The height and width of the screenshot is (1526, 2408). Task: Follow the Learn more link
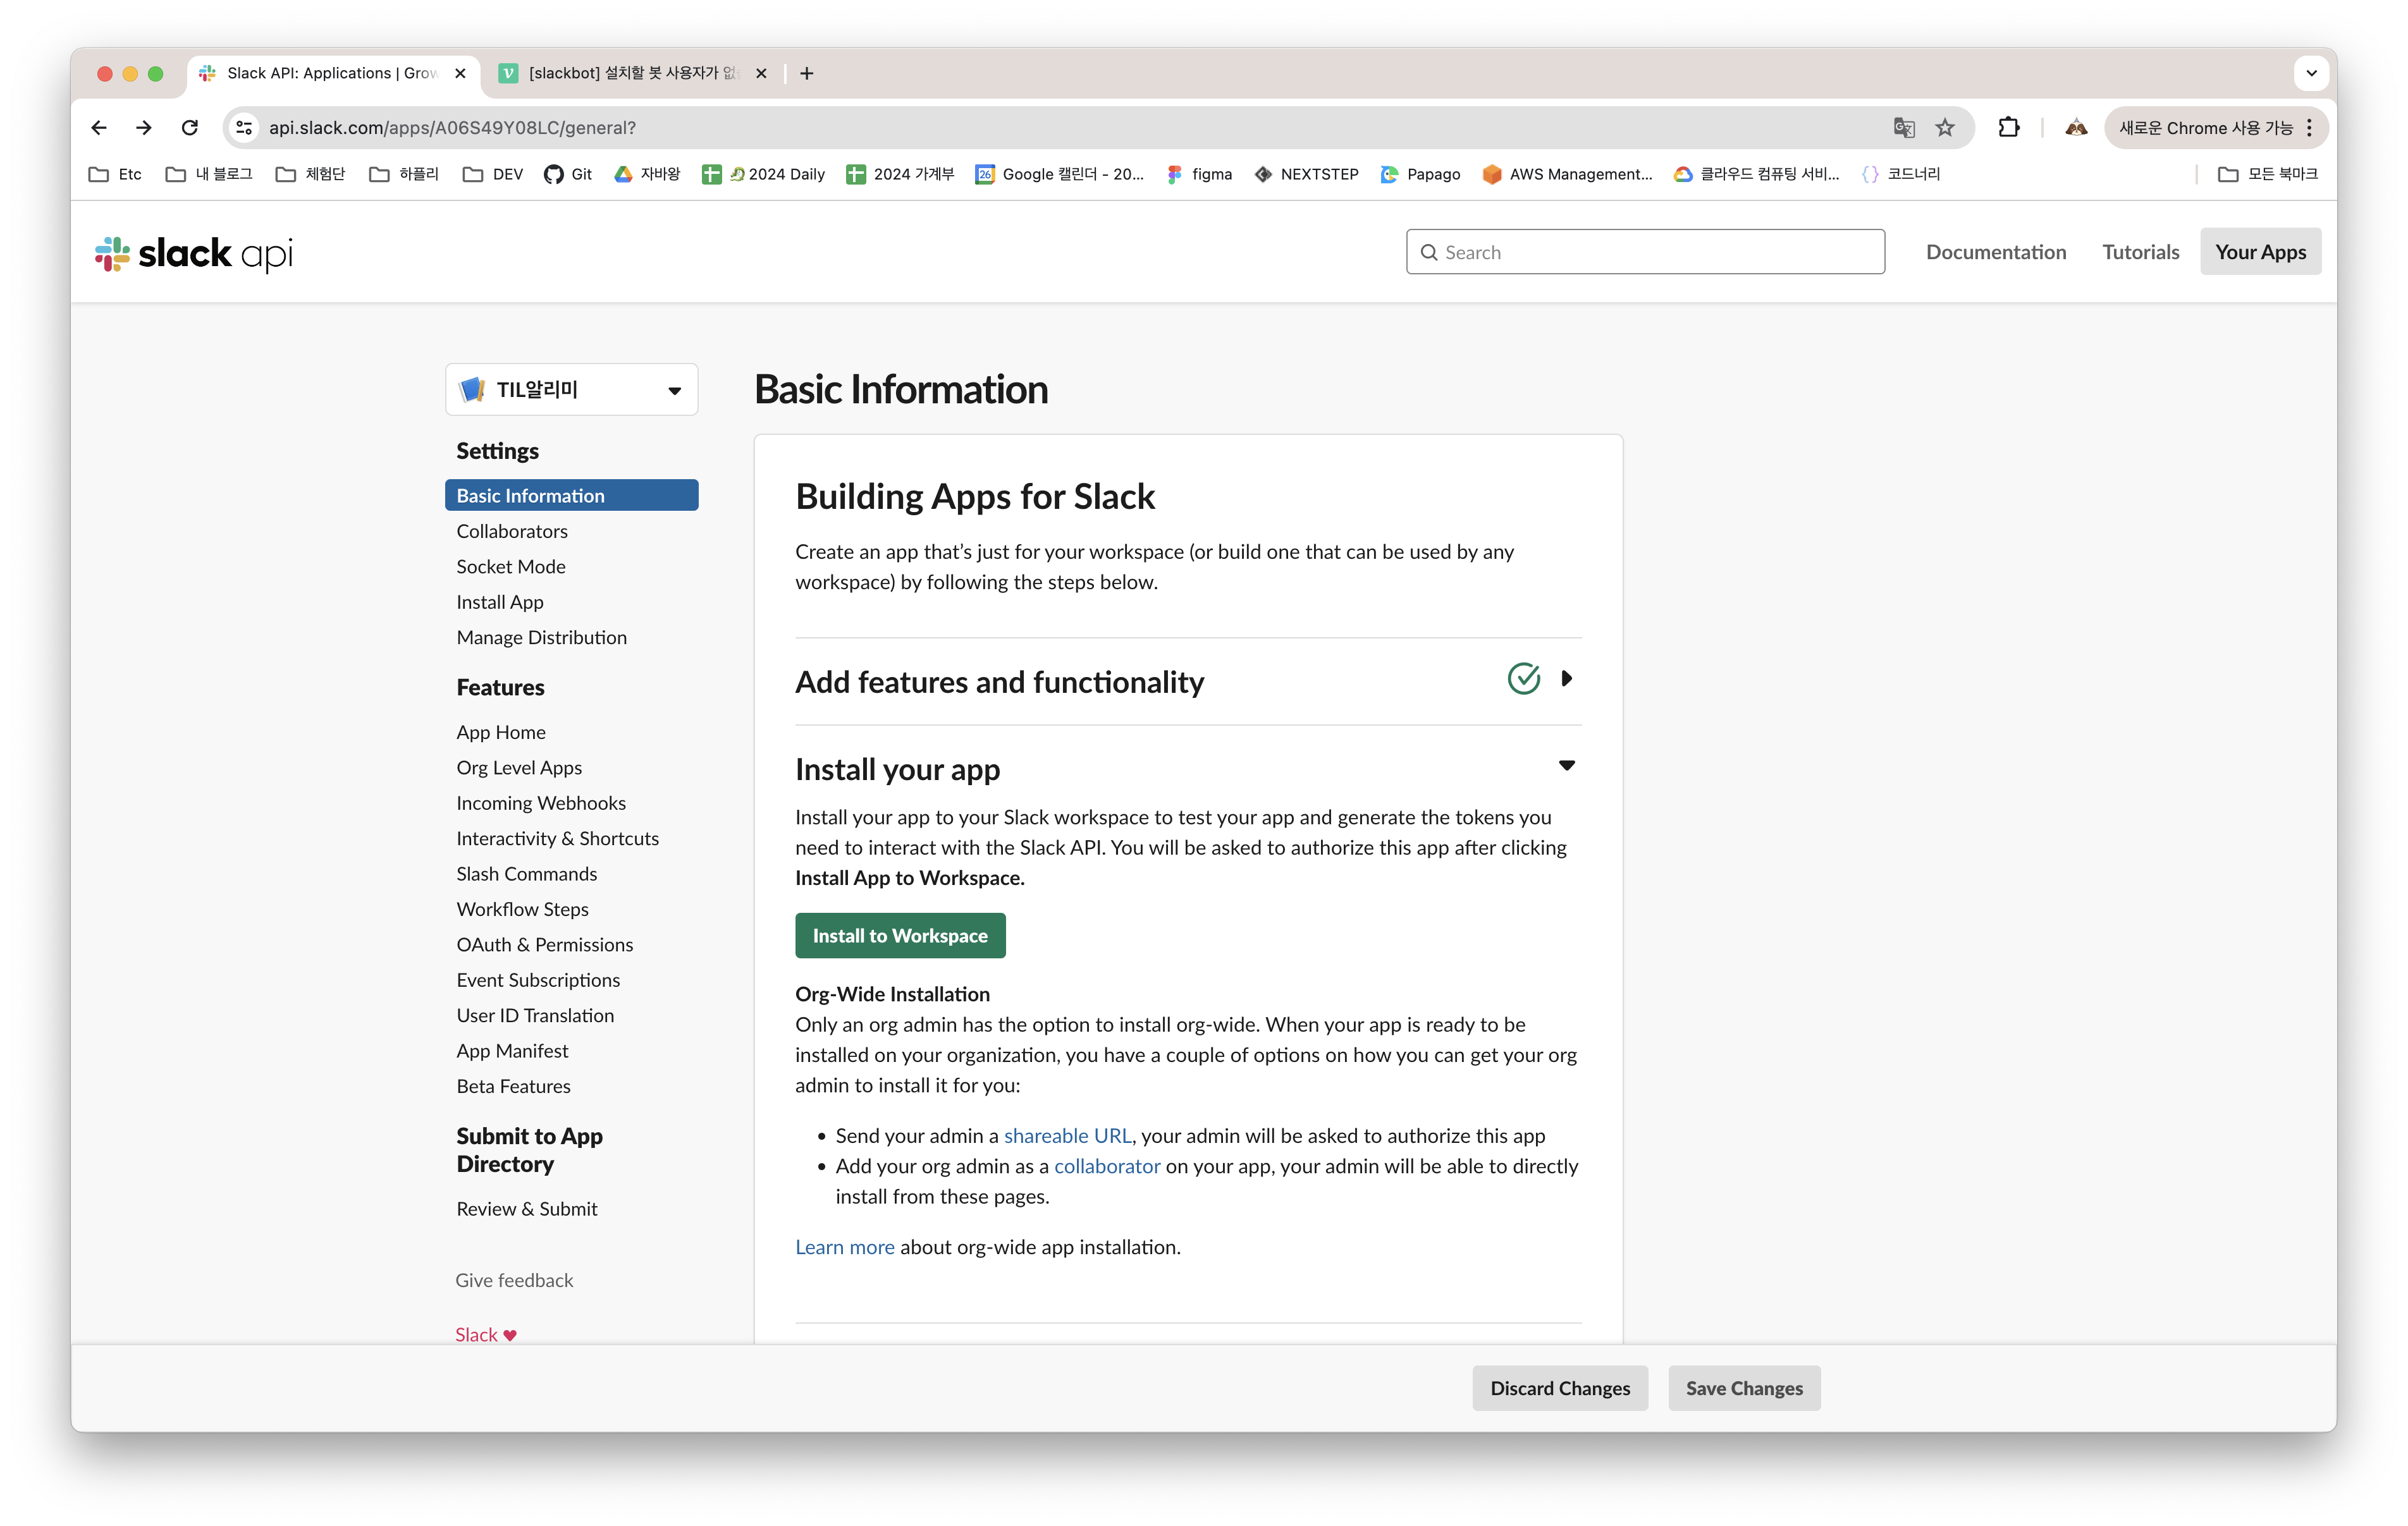[844, 1247]
